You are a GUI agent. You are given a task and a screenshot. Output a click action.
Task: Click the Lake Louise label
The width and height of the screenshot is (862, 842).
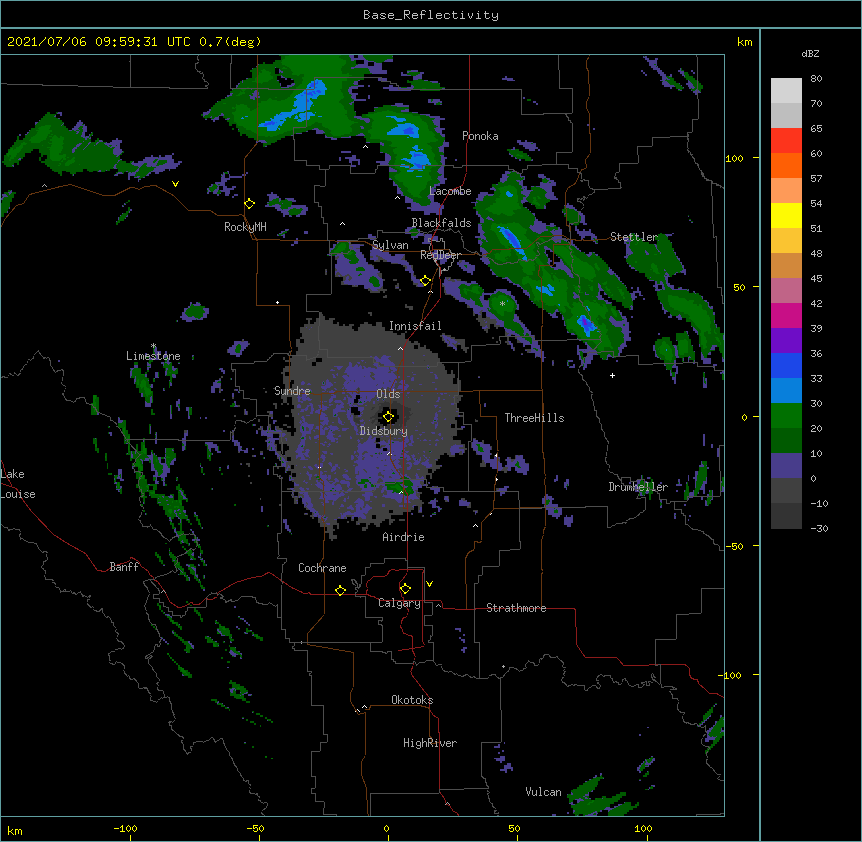coord(18,484)
